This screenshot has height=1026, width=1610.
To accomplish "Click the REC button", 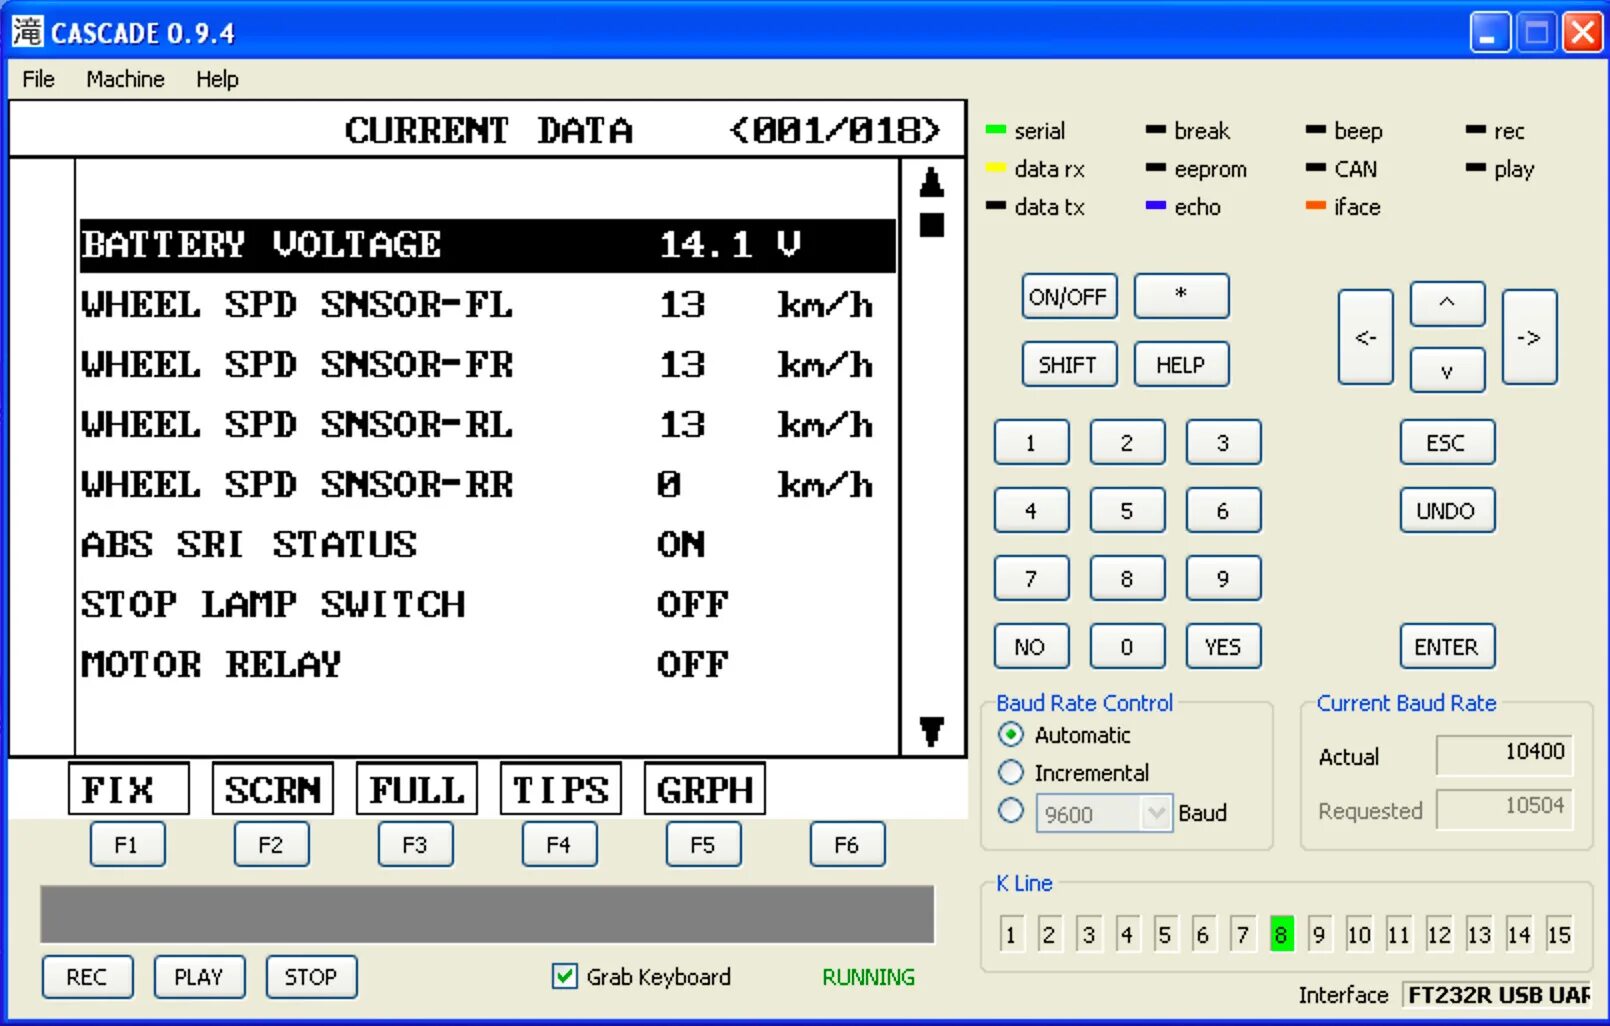I will pos(87,976).
